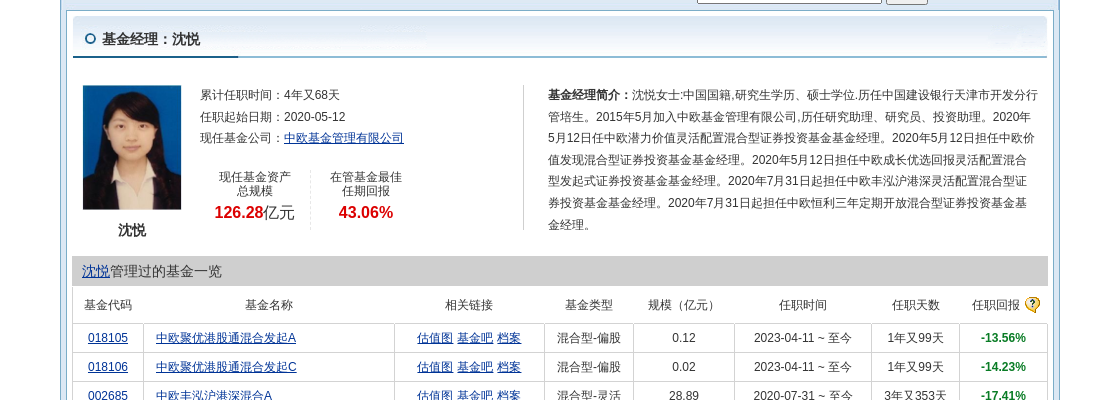Image resolution: width=1120 pixels, height=400 pixels.
Task: Click the 0.02 scale cell
Action: tap(684, 367)
